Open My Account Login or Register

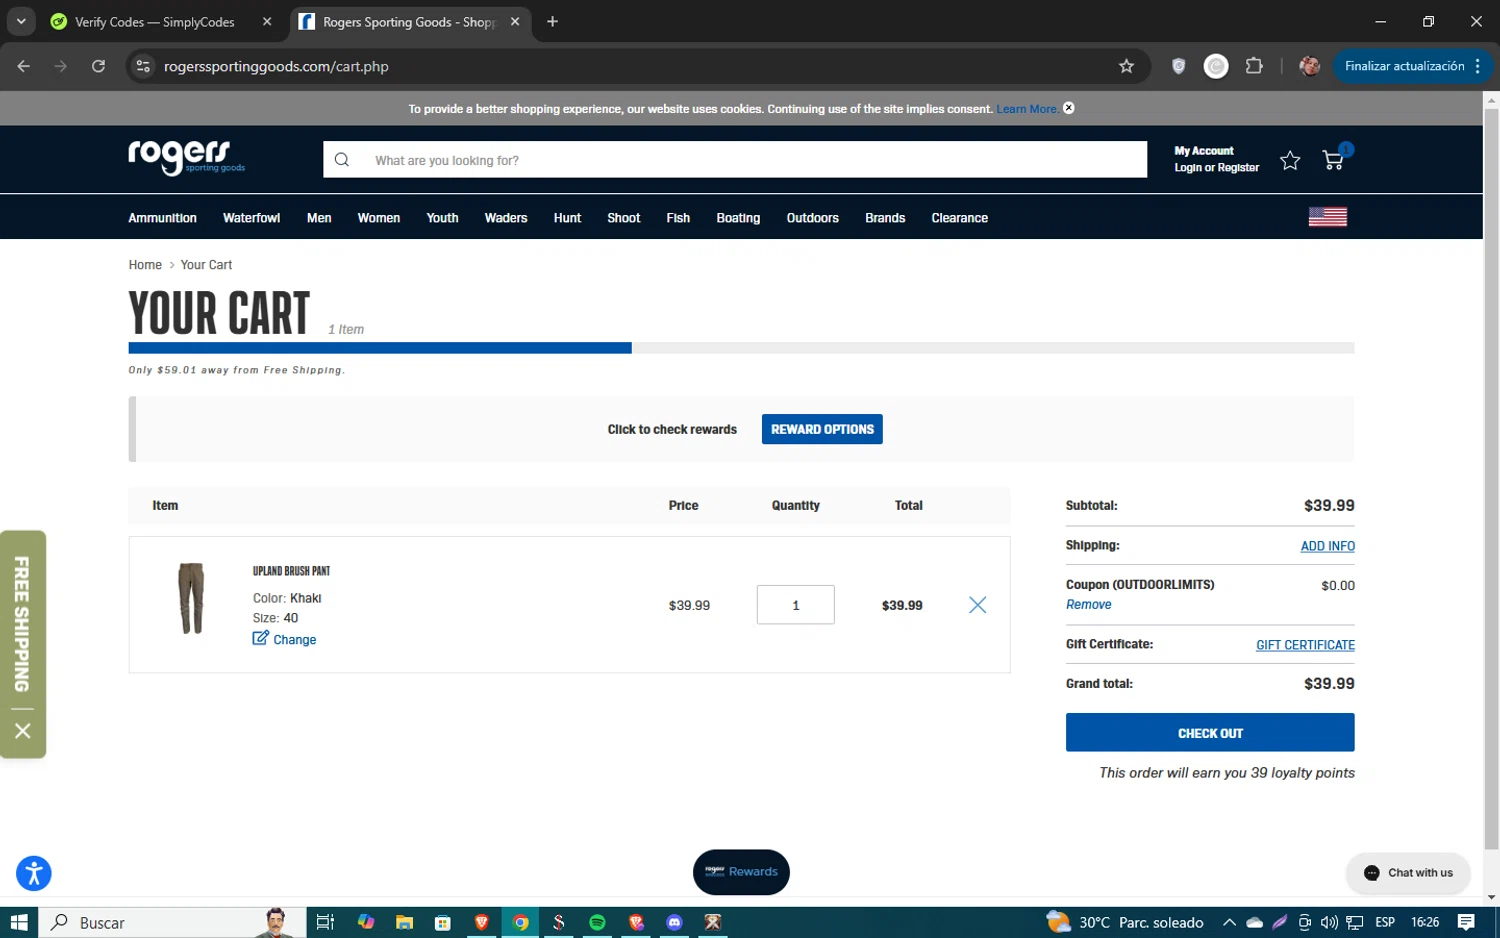1216,159
